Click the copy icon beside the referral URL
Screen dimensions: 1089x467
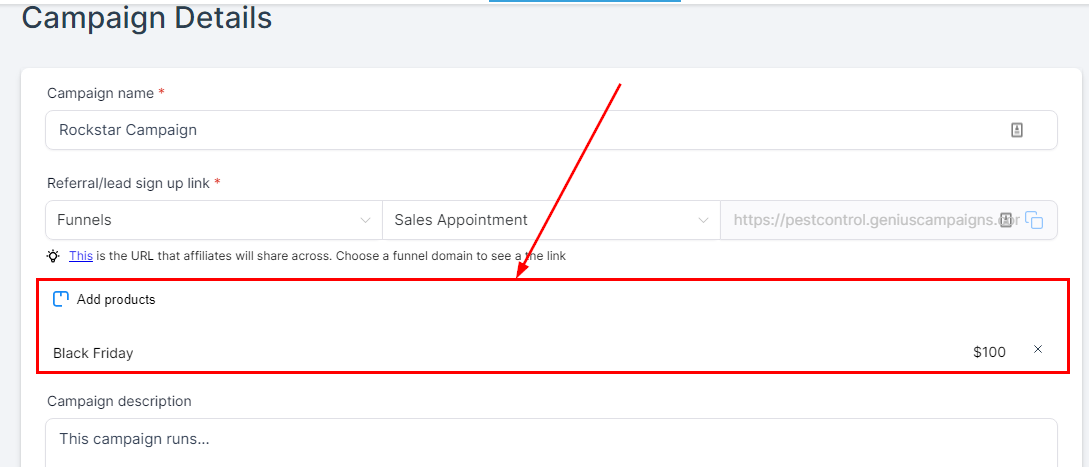pyautogui.click(x=1035, y=221)
